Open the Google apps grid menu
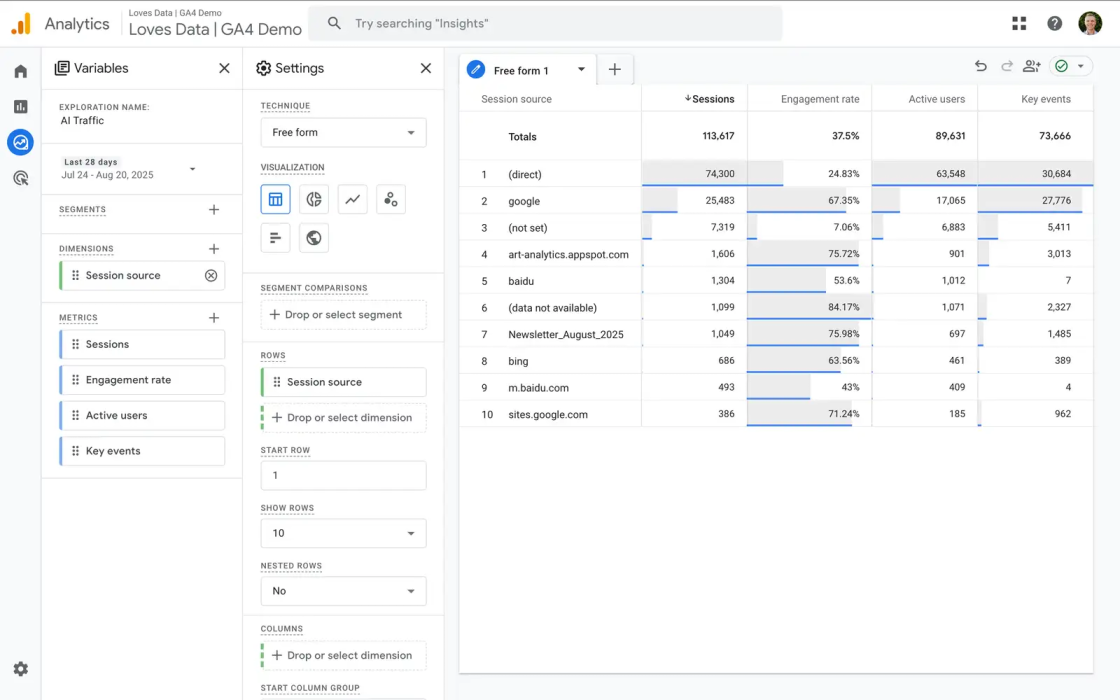 tap(1018, 22)
